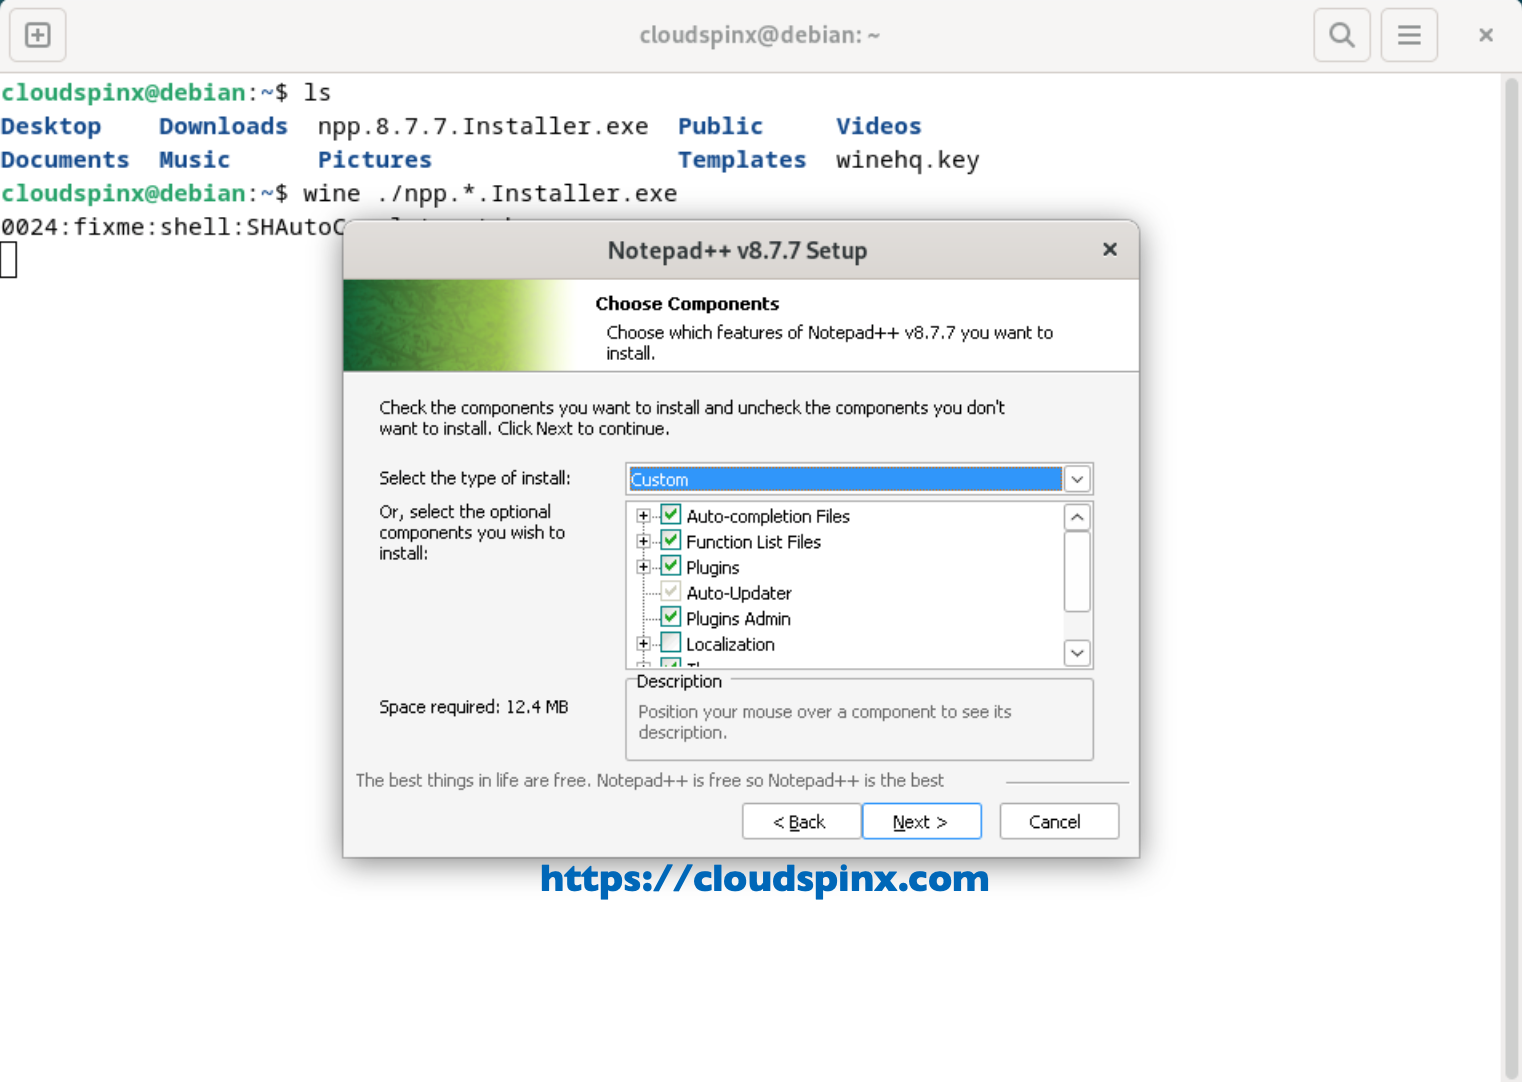Open the cloudspinx.com link
1522x1082 pixels.
(762, 878)
